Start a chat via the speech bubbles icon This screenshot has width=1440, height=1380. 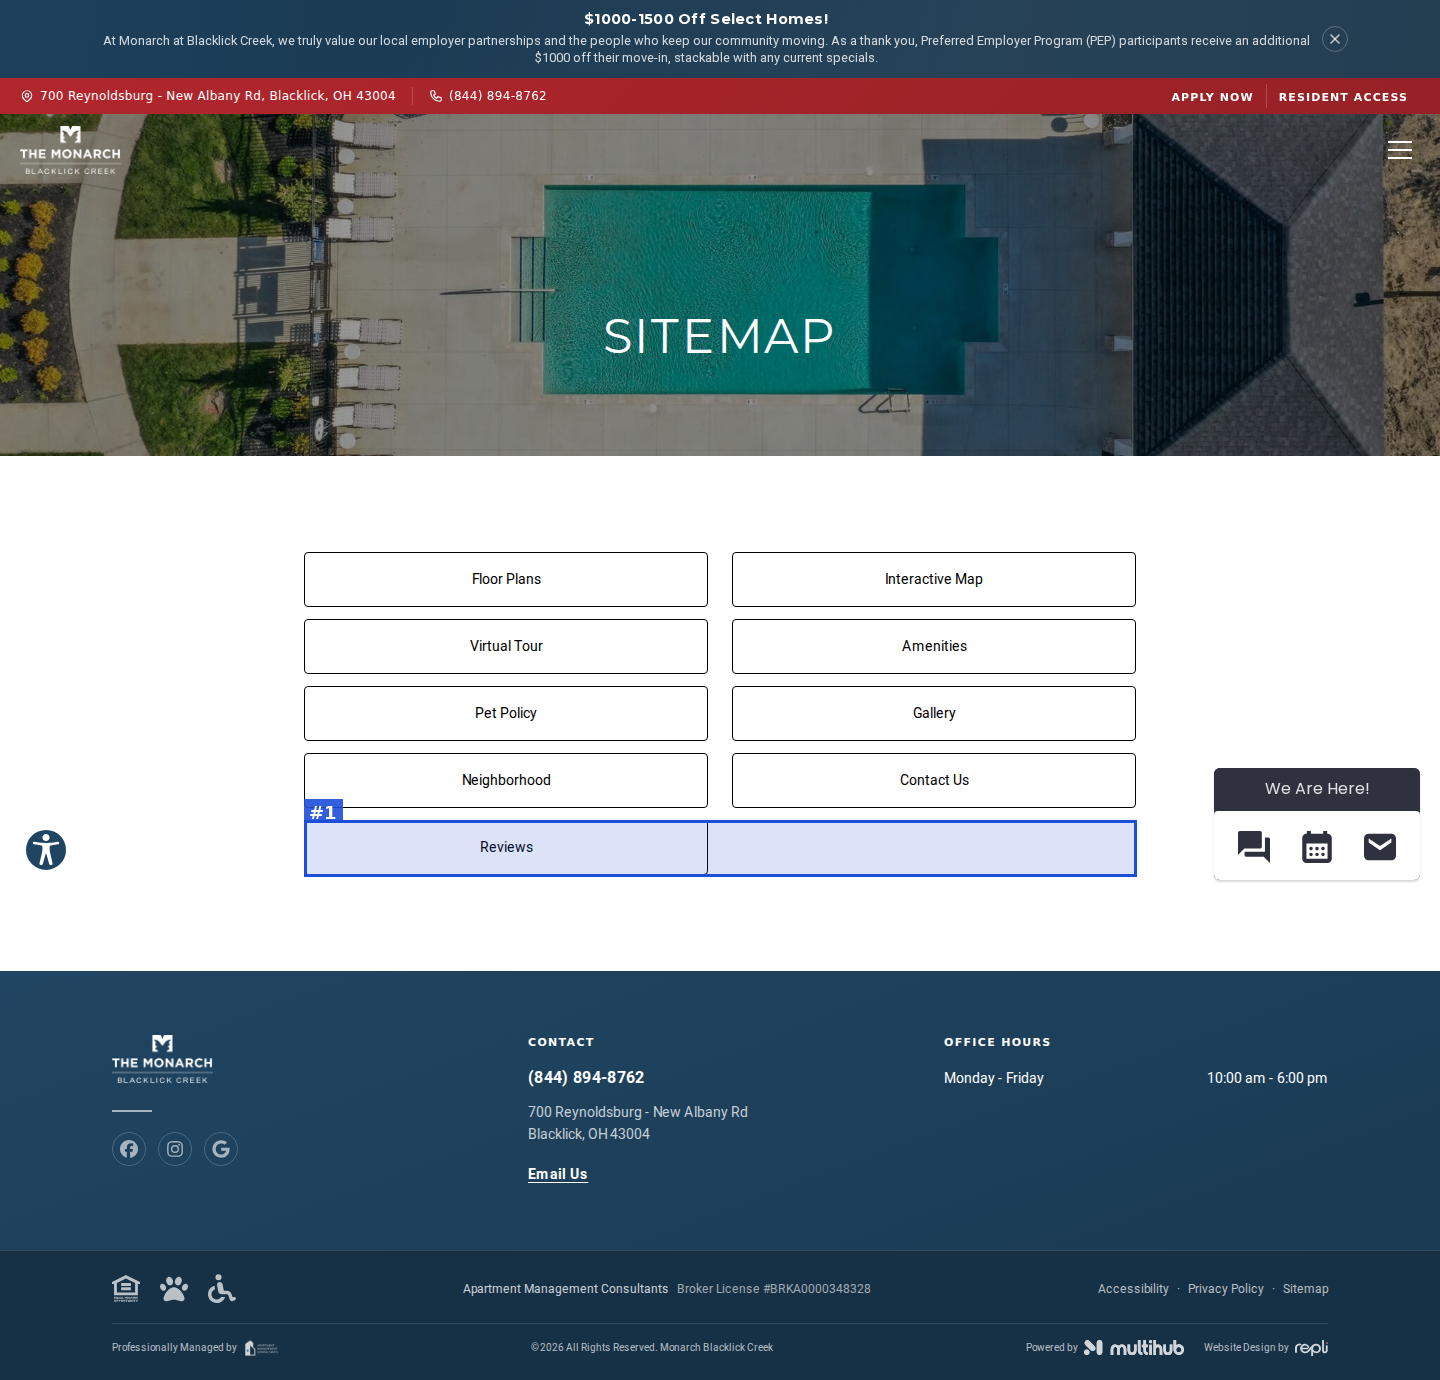coord(1254,847)
